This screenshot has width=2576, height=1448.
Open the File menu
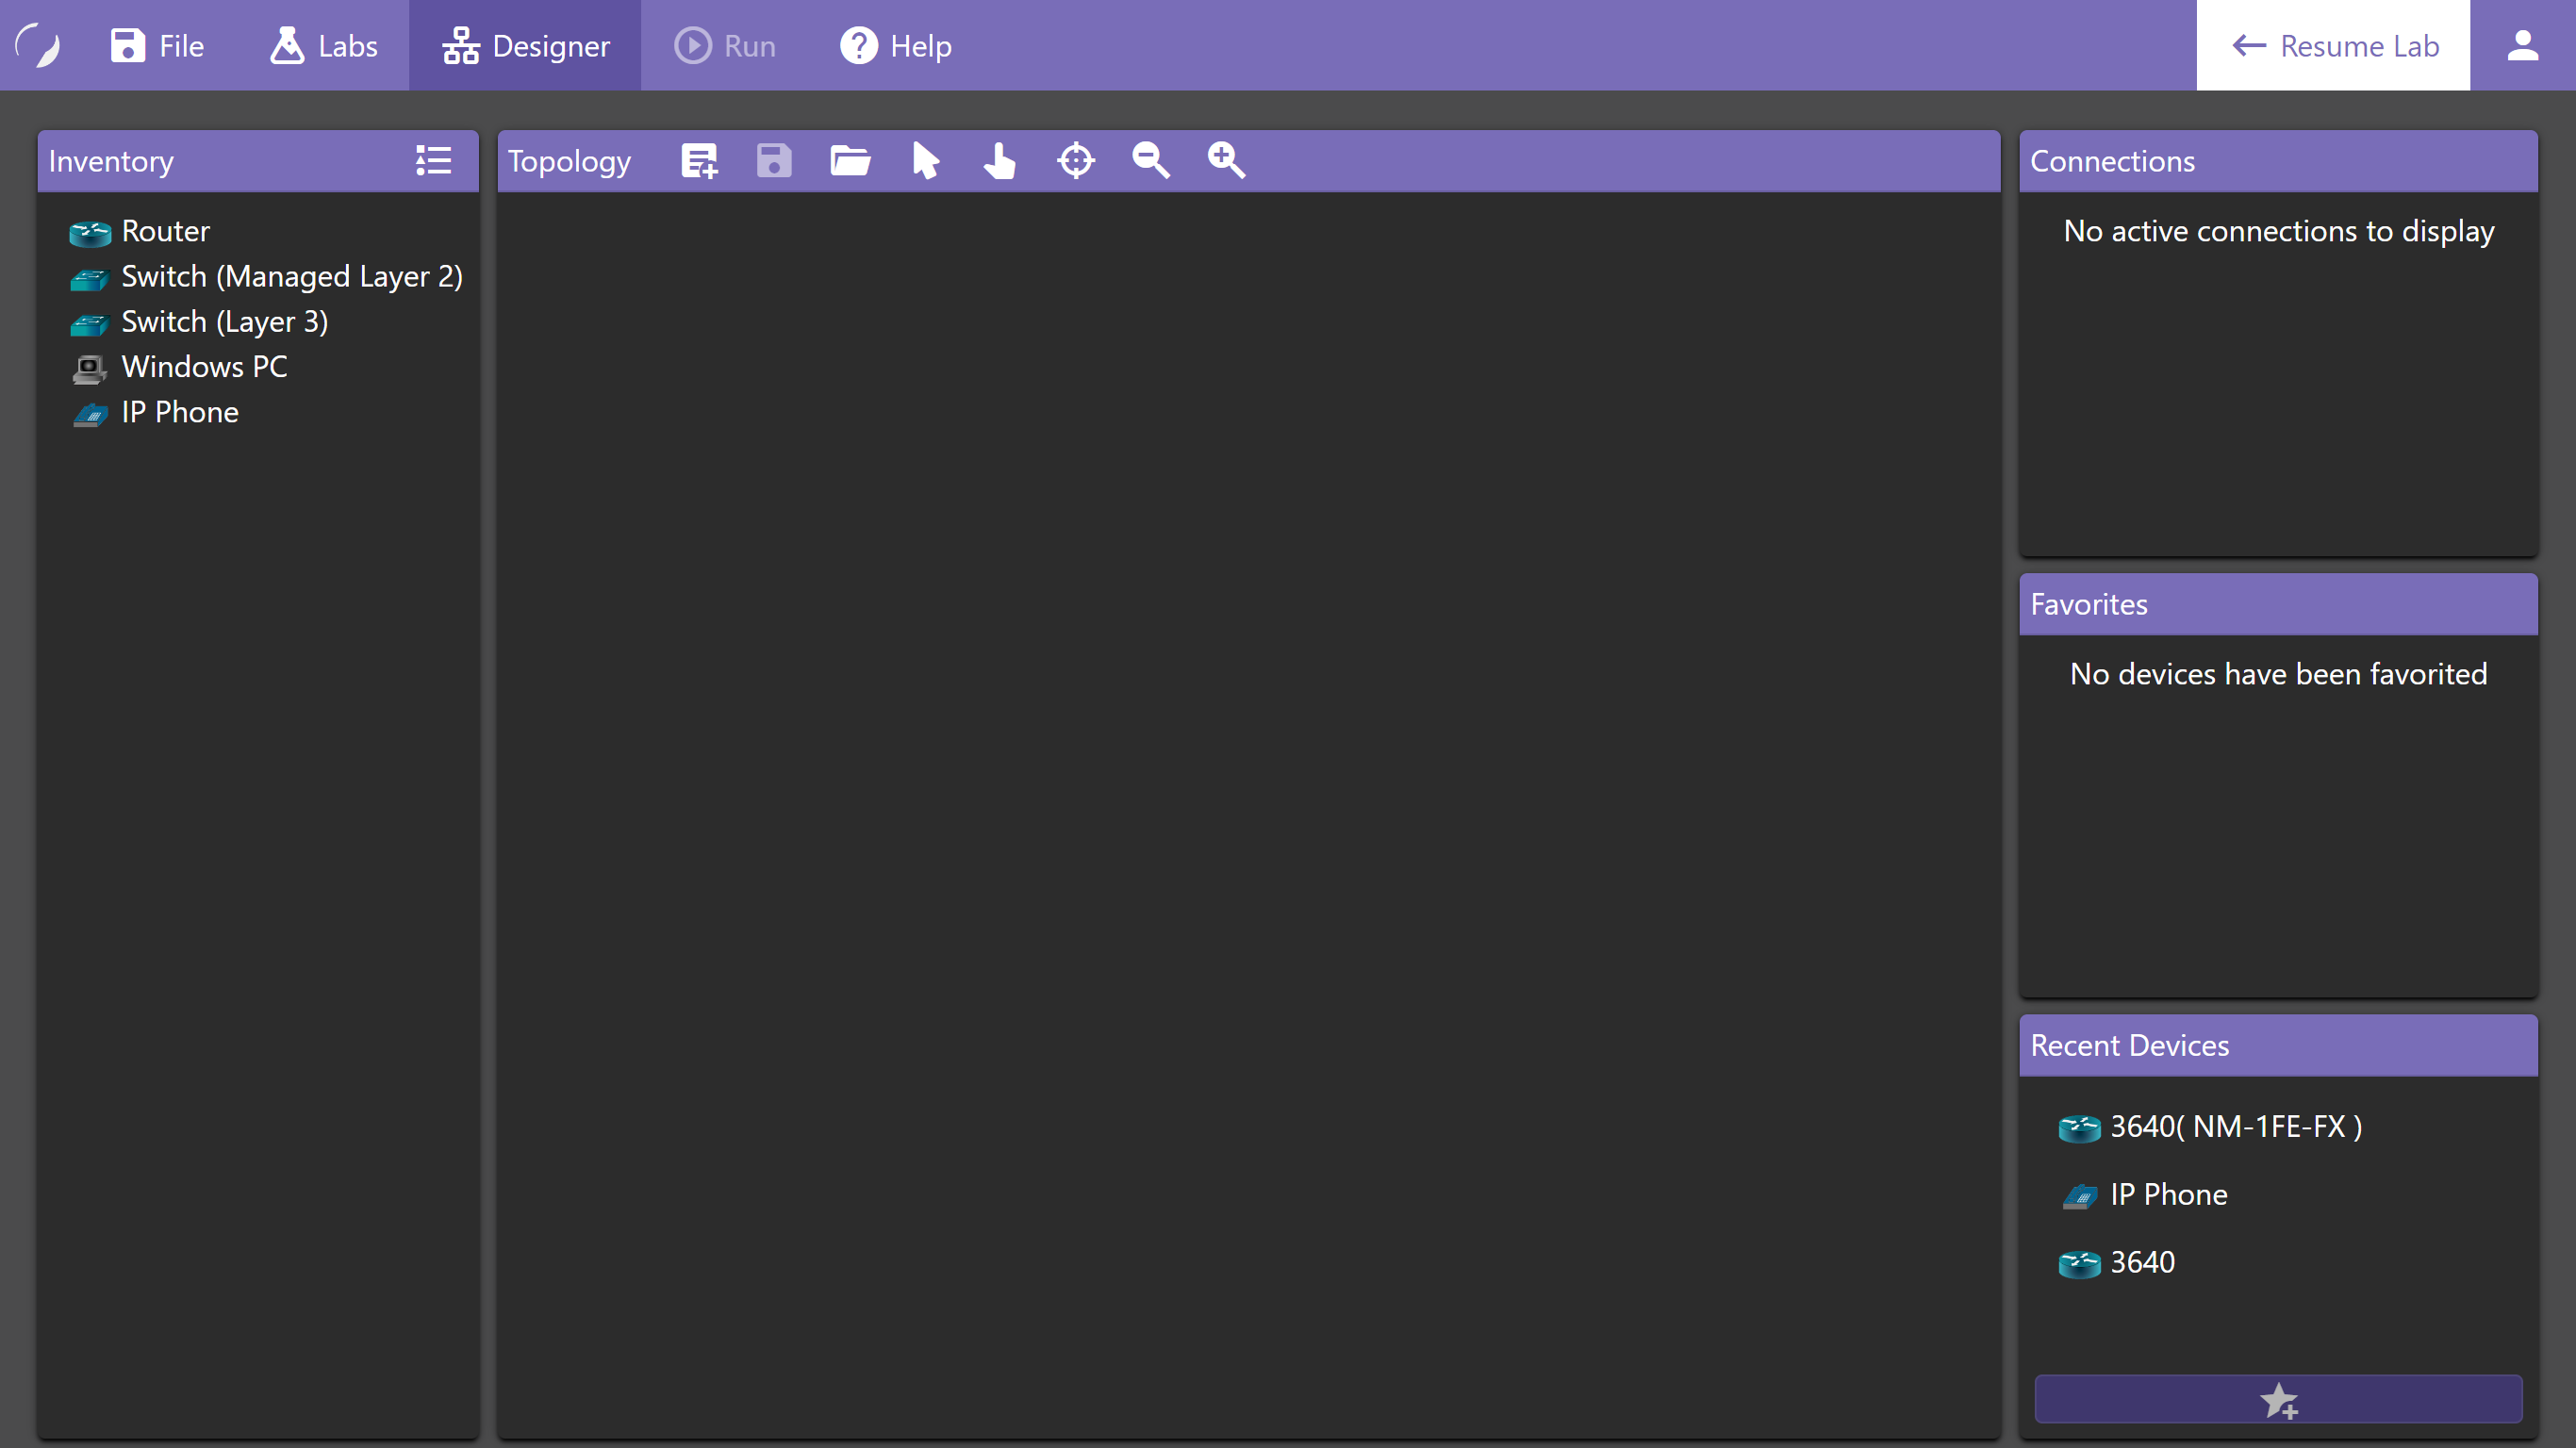click(157, 46)
